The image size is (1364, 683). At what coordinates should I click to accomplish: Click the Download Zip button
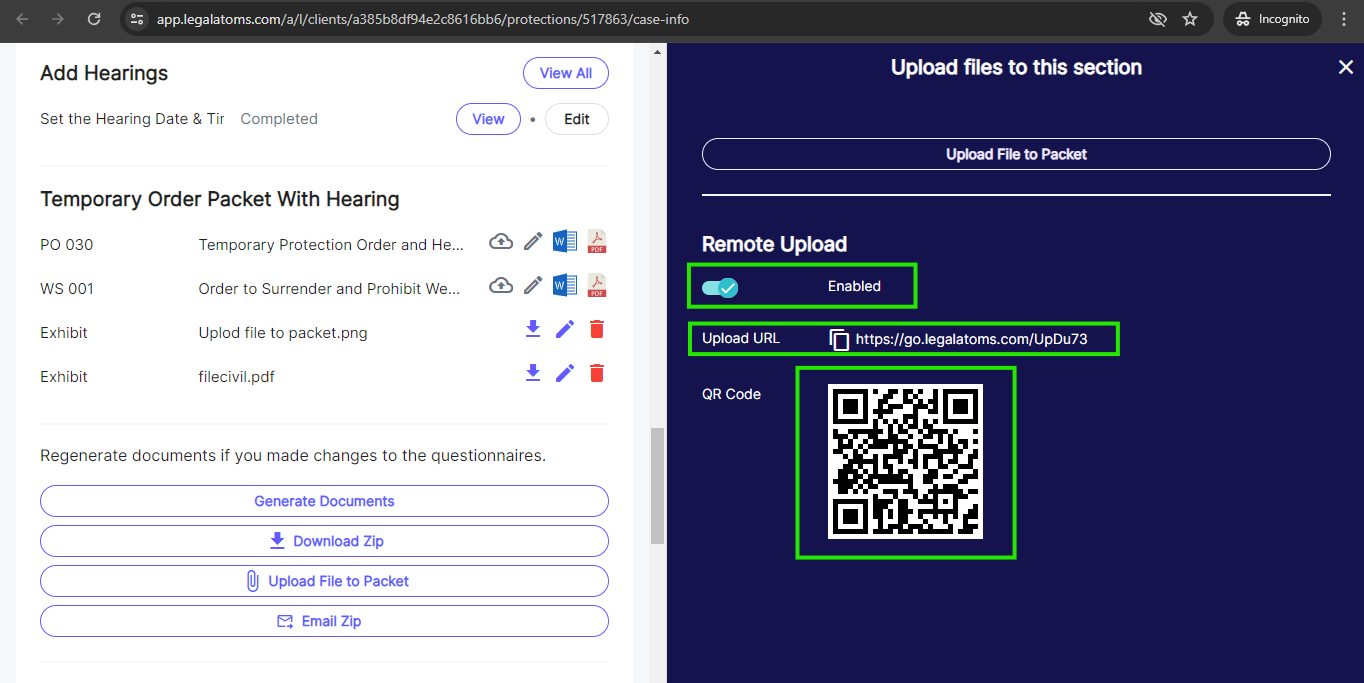[x=324, y=541]
